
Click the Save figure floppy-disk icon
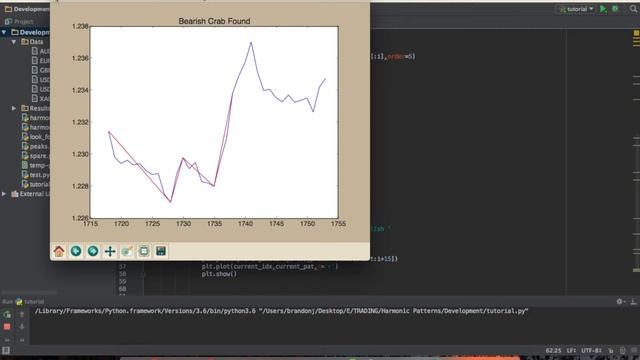pyautogui.click(x=161, y=251)
